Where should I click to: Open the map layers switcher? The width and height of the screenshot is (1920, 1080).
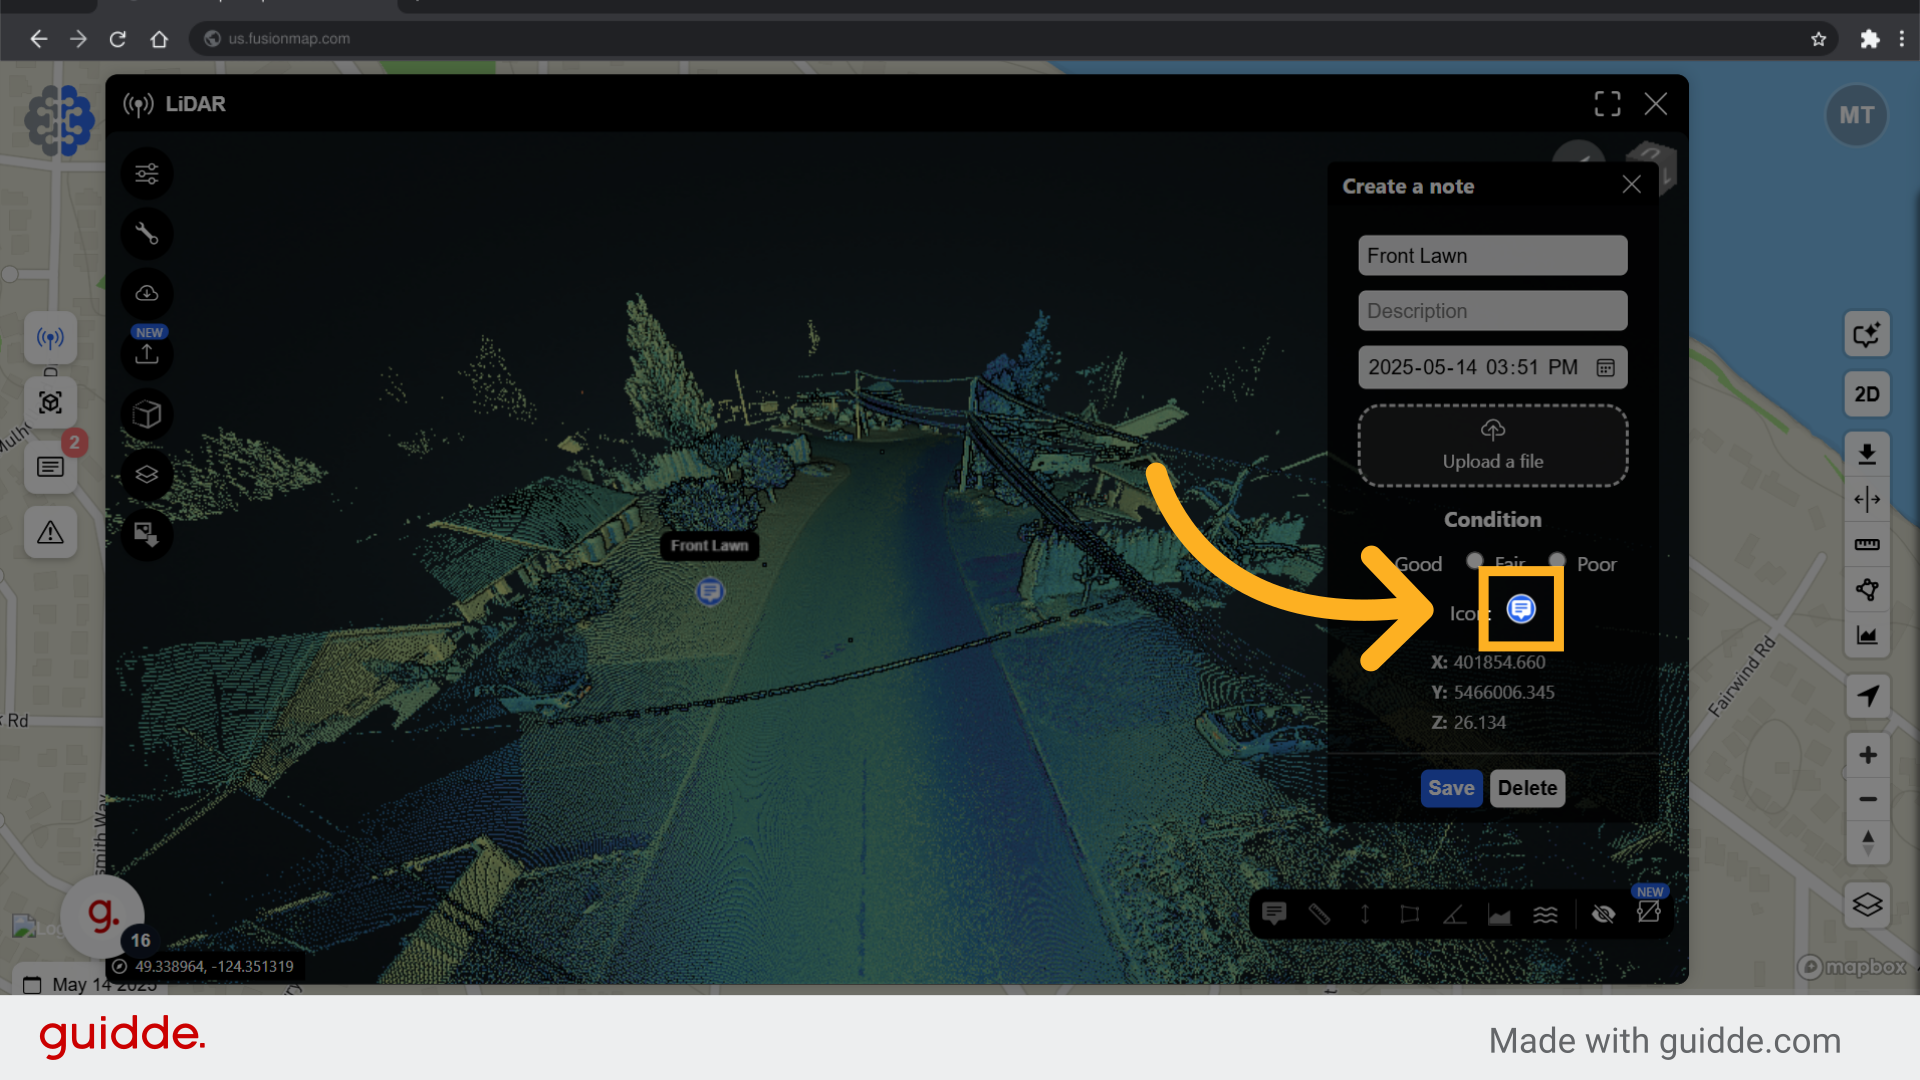pyautogui.click(x=1866, y=905)
